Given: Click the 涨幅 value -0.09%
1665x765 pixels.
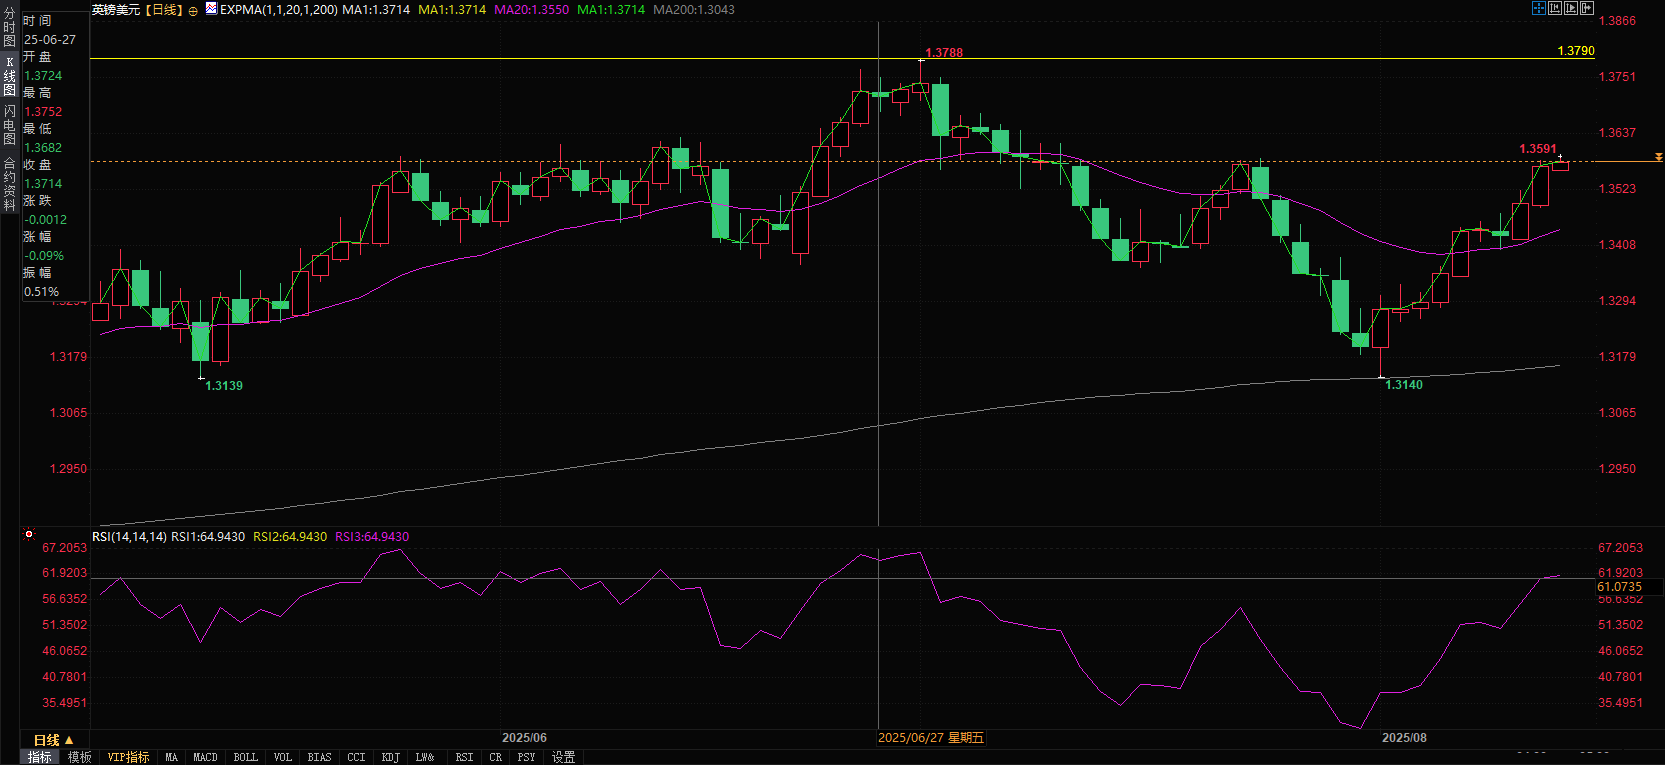Looking at the screenshot, I should [x=44, y=256].
